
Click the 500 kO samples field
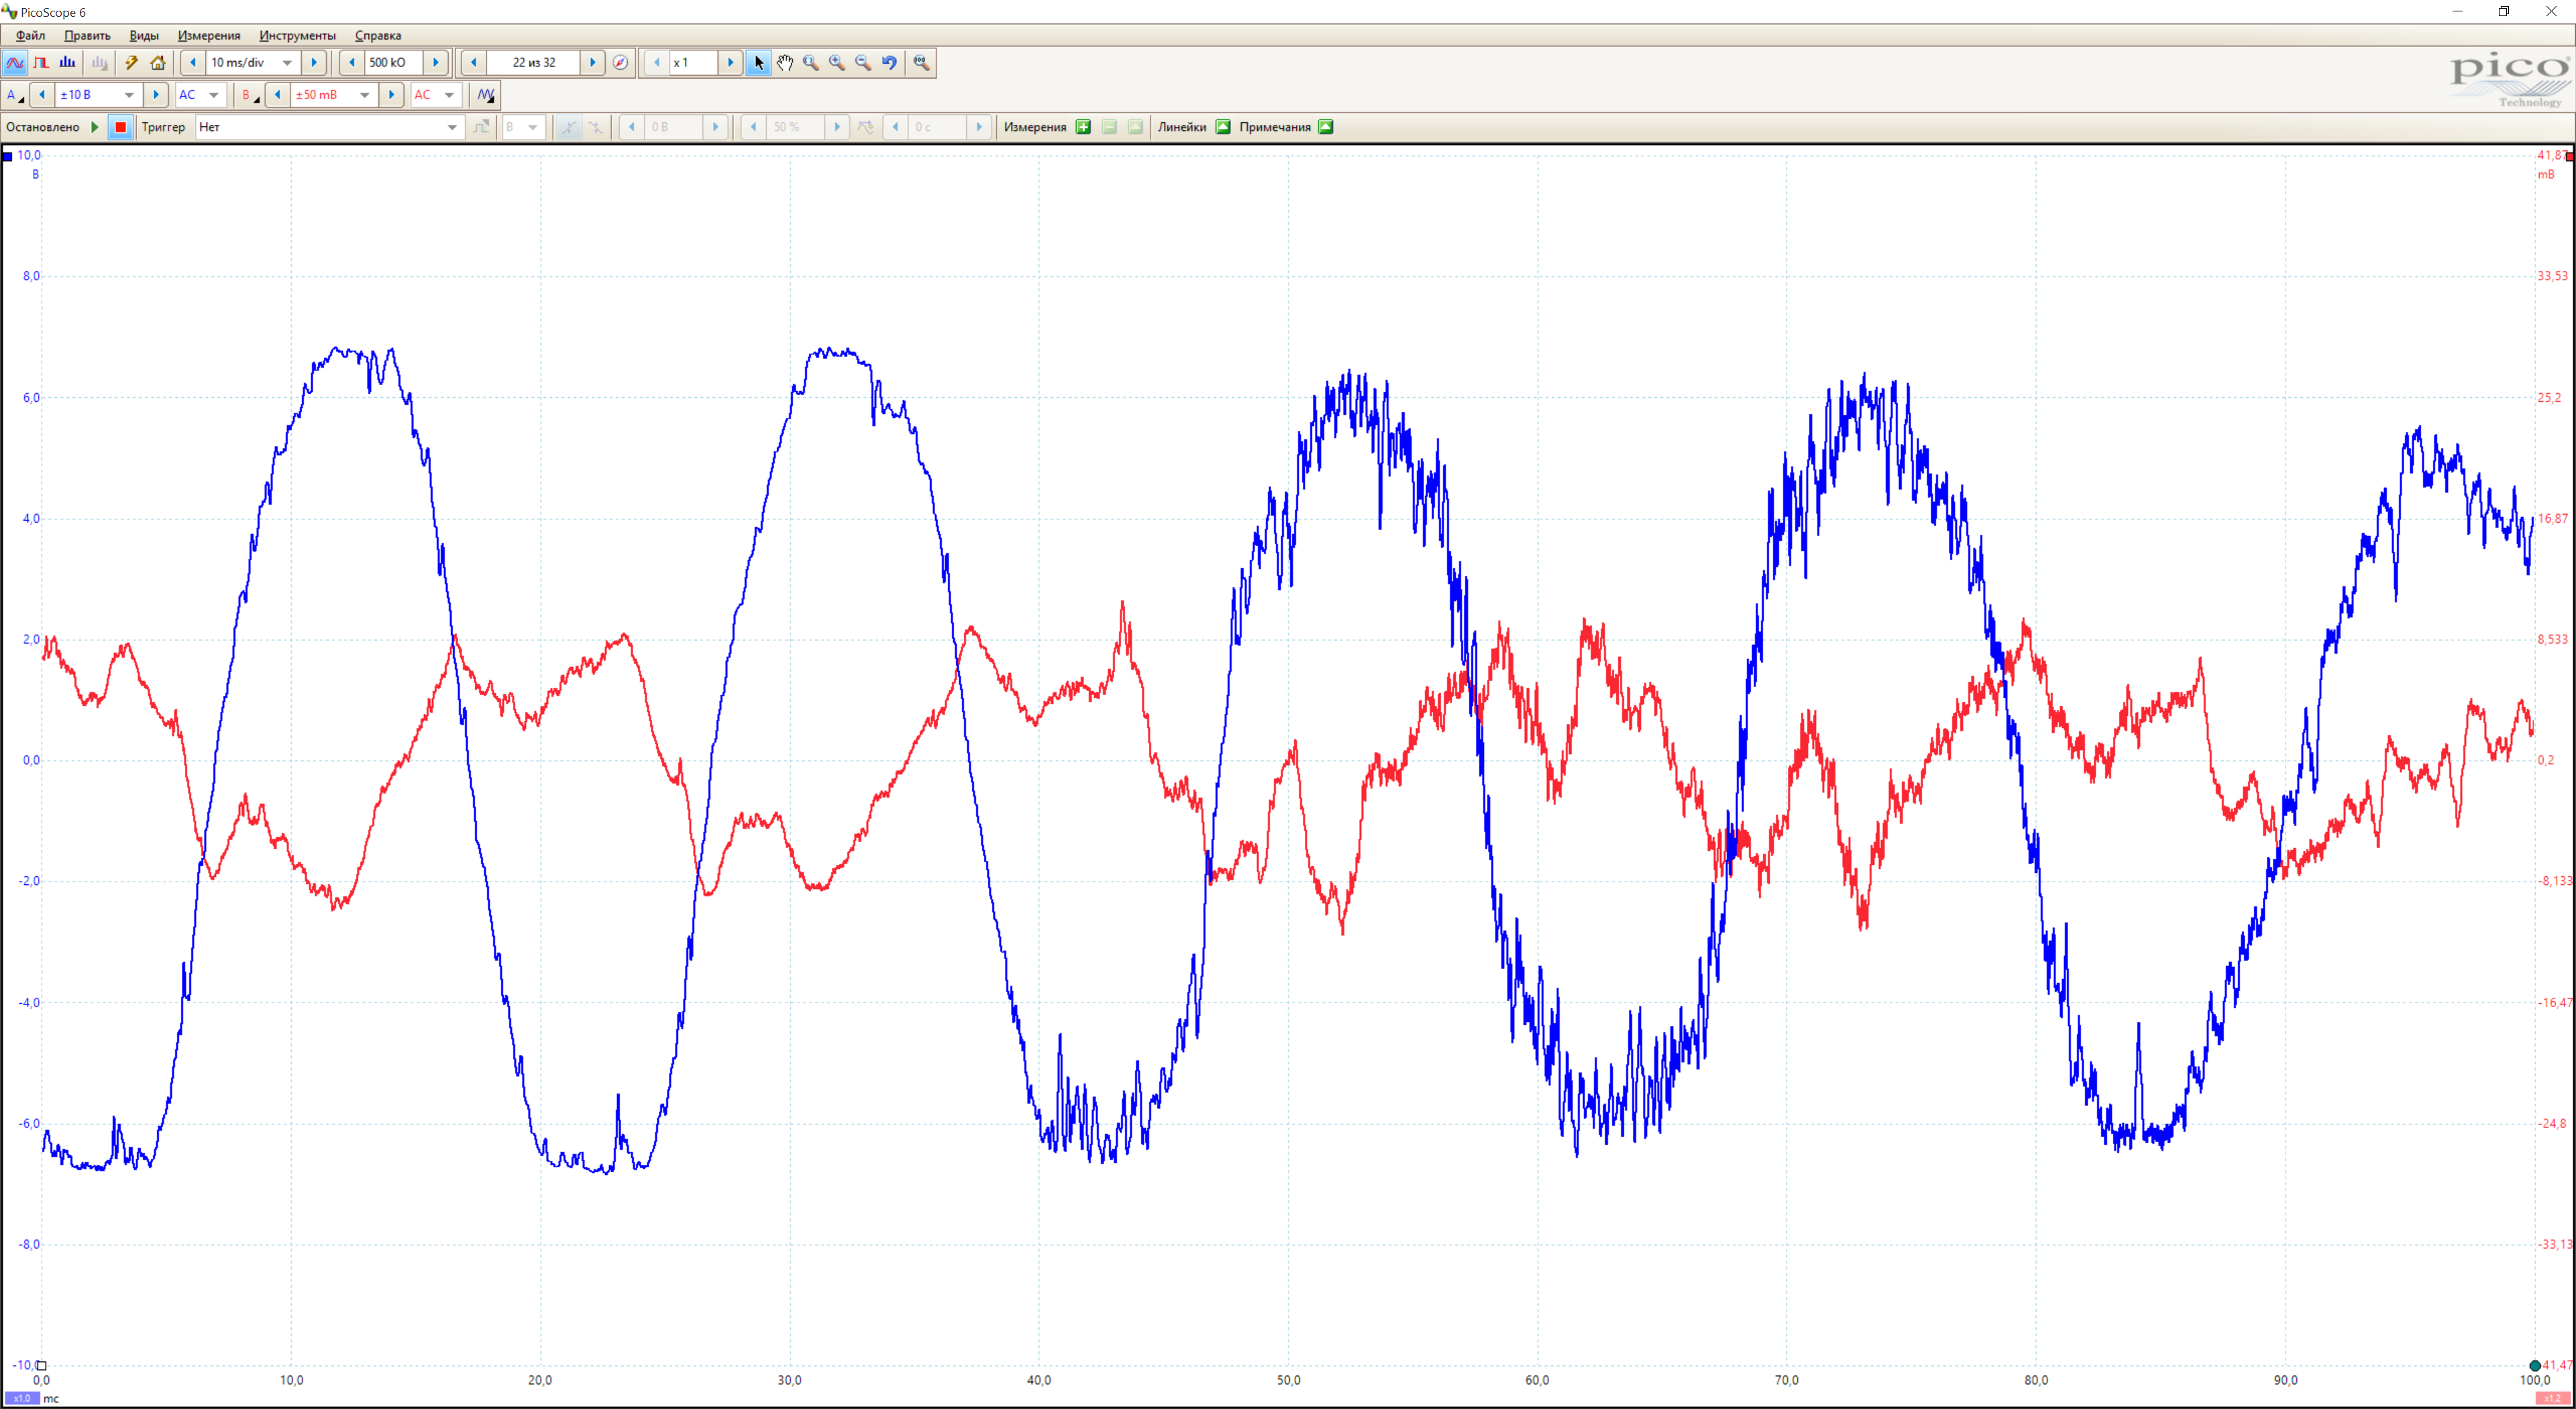click(x=394, y=62)
